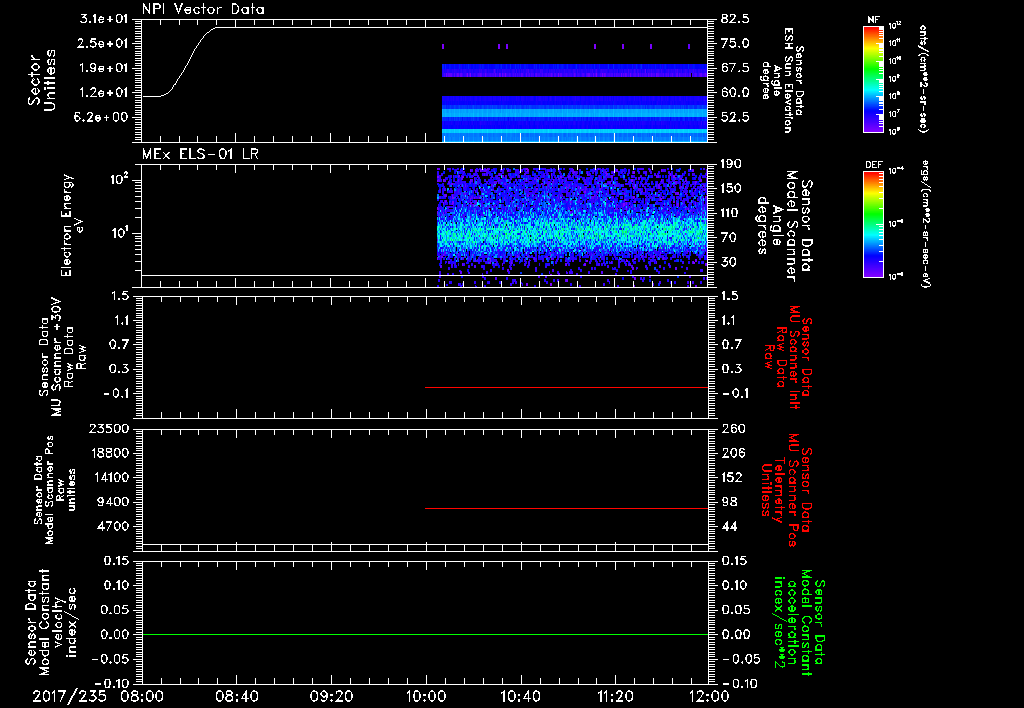Click the 260 telemetry tick value
1024x708 pixels.
click(733, 429)
